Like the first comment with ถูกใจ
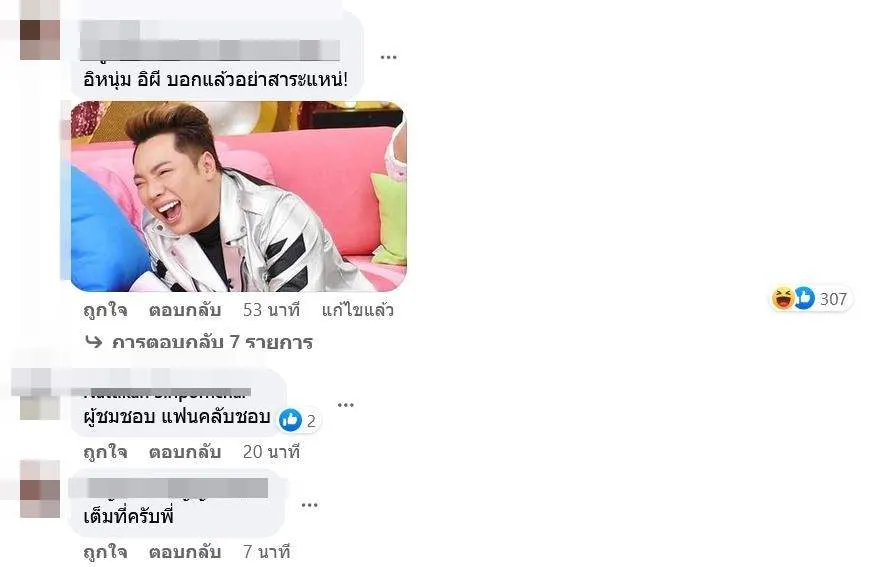The image size is (869, 567). point(105,310)
